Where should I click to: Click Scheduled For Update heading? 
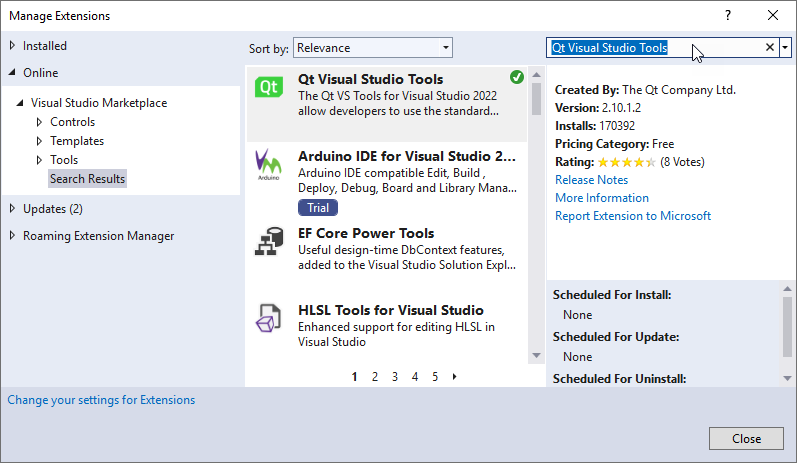(616, 337)
